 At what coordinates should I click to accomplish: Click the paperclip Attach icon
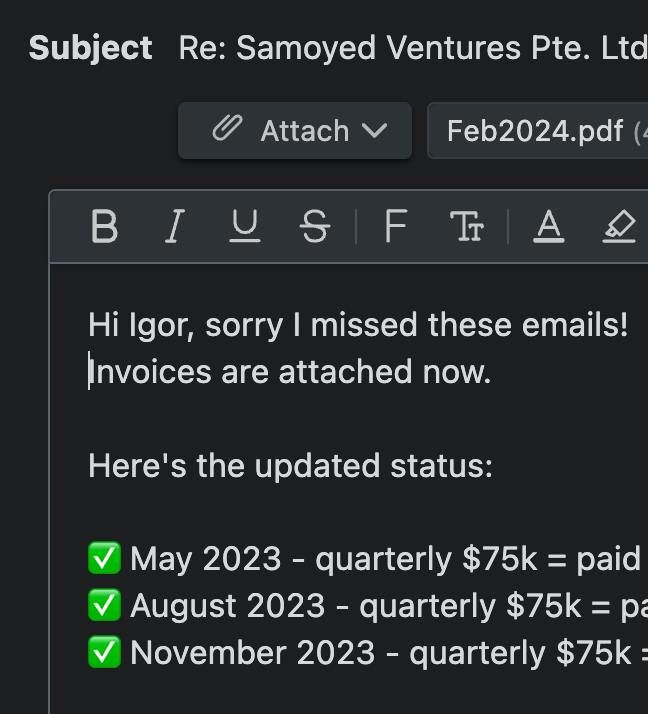pos(228,130)
